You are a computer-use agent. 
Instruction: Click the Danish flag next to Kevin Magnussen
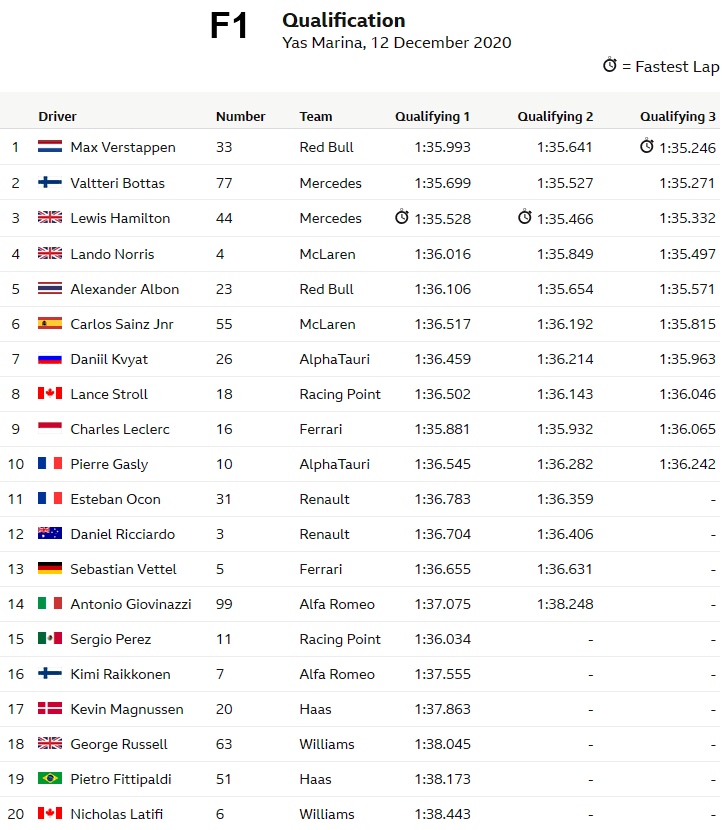(x=50, y=709)
